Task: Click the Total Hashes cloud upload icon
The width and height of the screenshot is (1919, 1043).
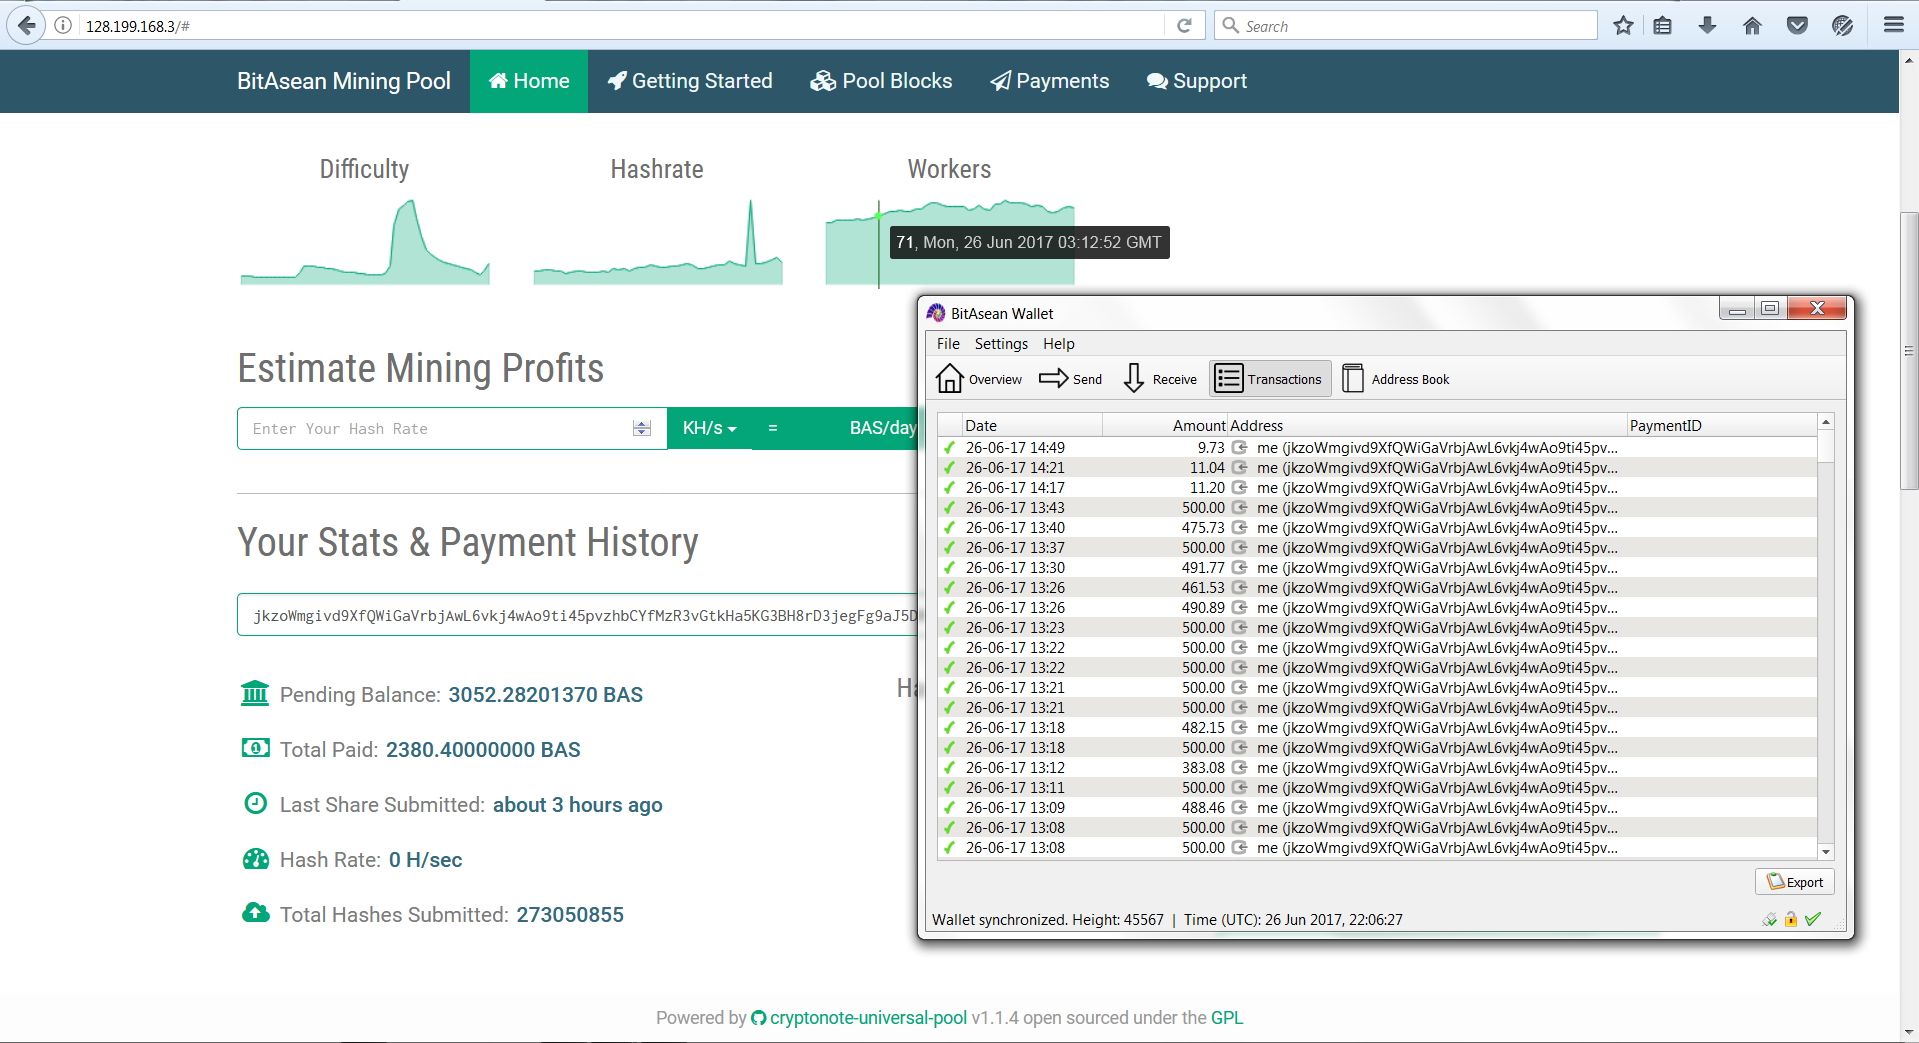Action: (256, 912)
